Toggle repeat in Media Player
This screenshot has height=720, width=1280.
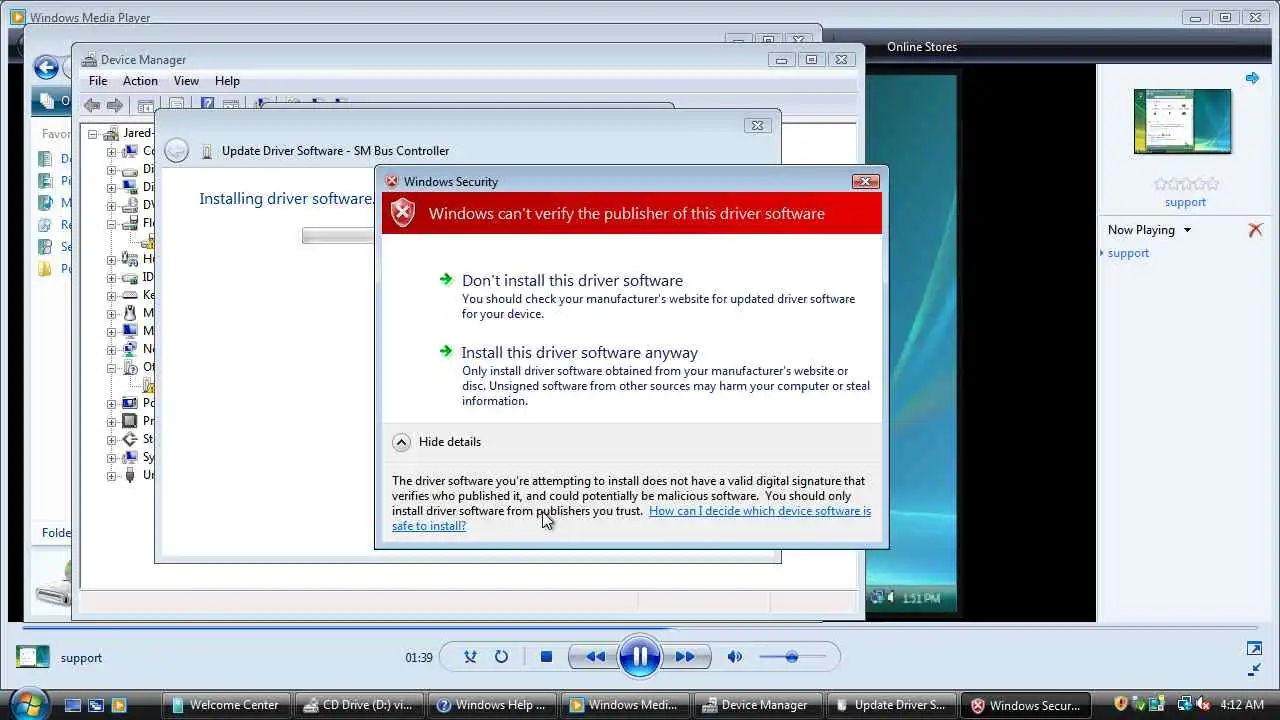coord(501,657)
